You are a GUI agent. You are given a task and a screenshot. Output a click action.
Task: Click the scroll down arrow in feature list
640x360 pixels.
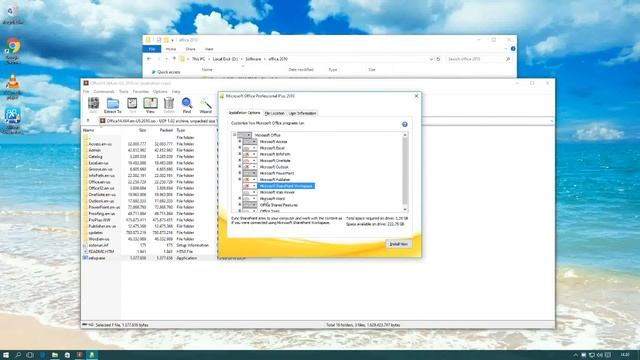point(405,209)
